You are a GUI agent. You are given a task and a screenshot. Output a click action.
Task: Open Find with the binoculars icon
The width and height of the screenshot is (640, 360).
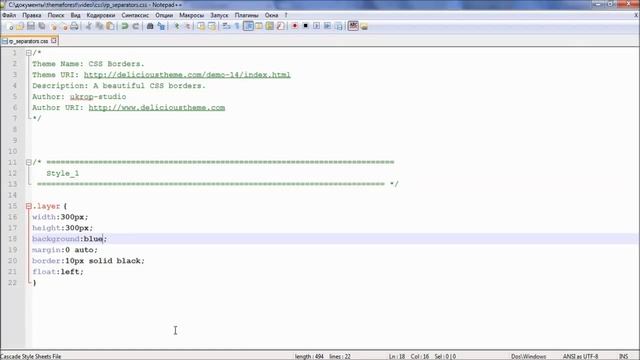[150, 27]
